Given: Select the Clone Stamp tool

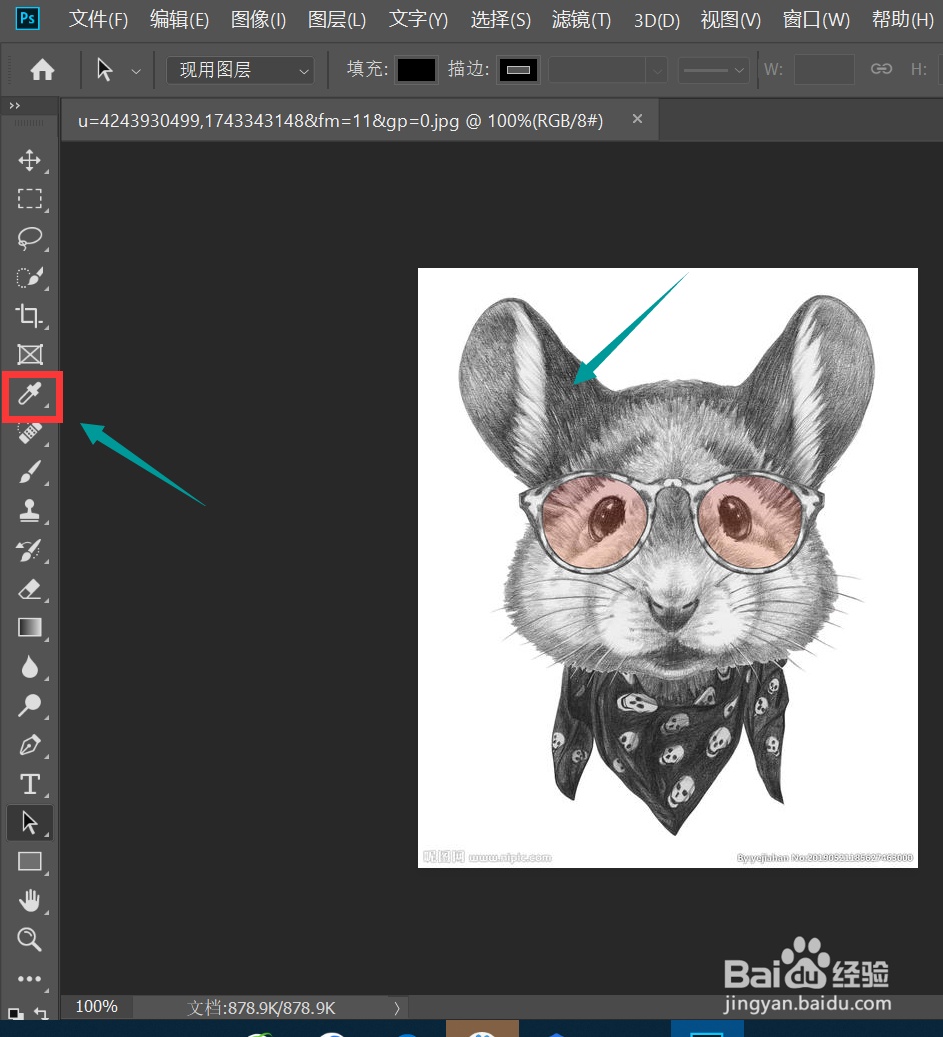Looking at the screenshot, I should 30,511.
